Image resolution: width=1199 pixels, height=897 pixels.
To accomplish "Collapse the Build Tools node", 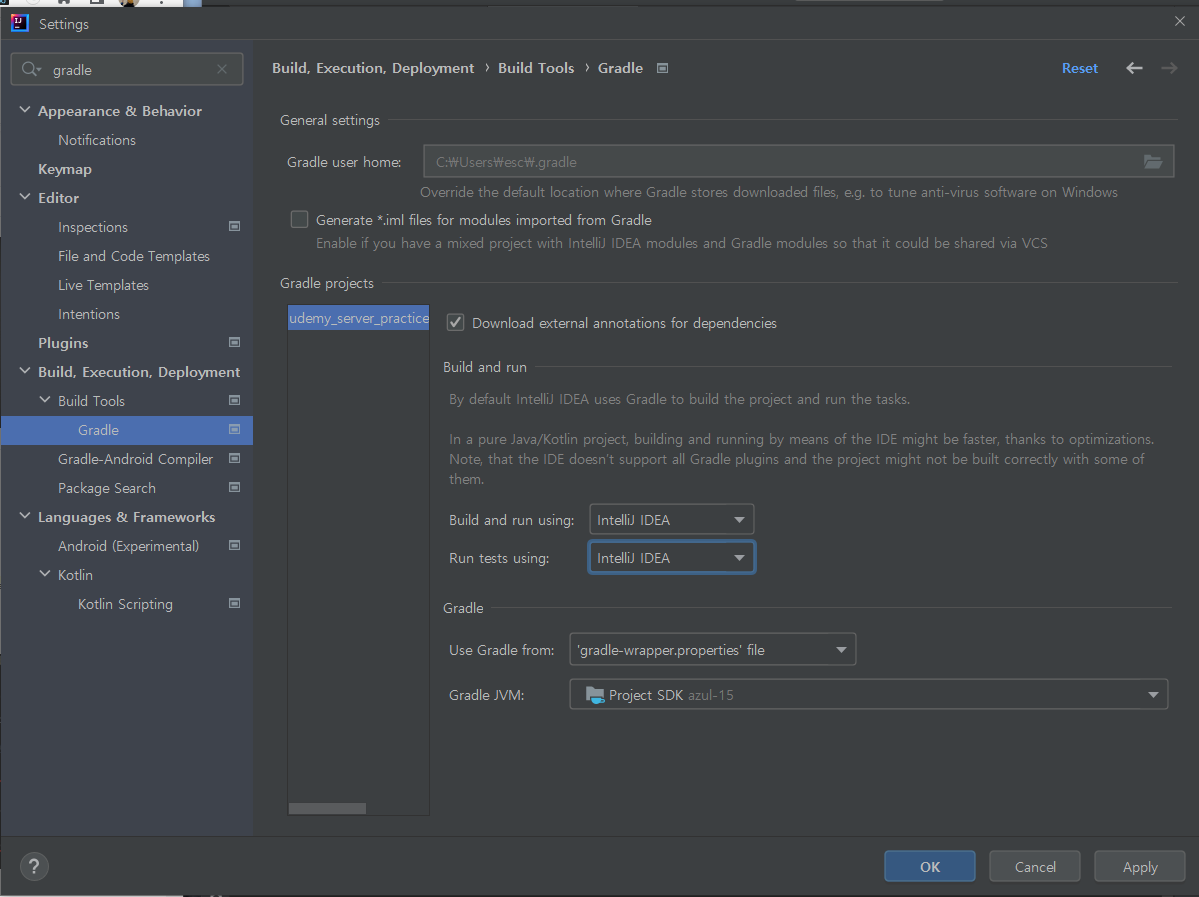I will 44,400.
